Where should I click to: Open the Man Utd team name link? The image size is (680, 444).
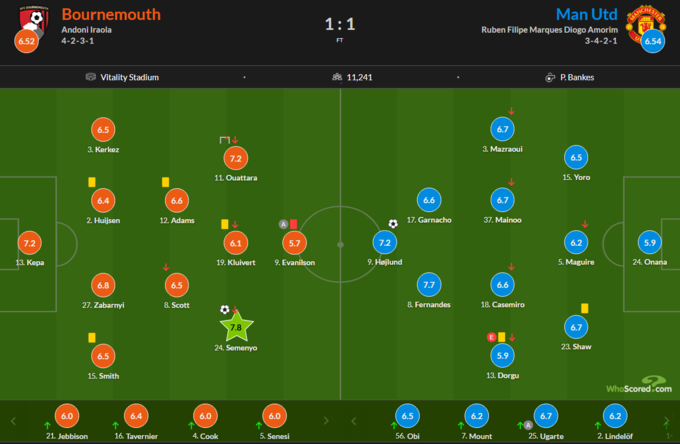point(586,14)
